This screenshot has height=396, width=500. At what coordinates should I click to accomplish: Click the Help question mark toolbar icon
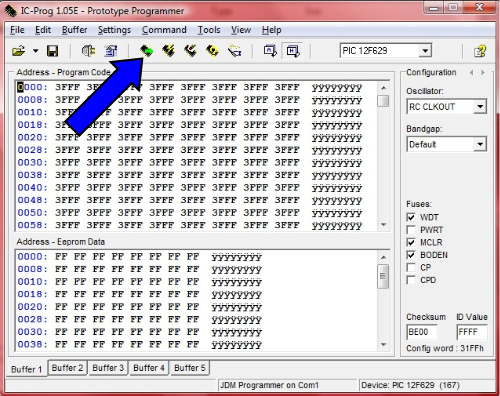point(480,51)
